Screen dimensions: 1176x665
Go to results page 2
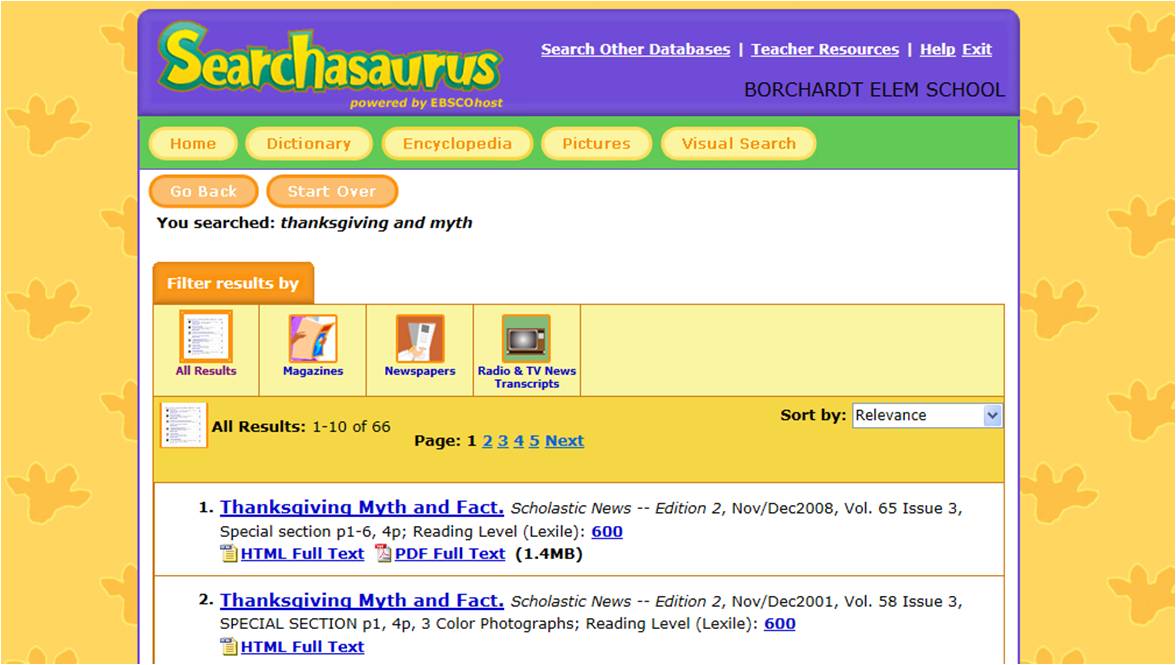click(x=488, y=441)
